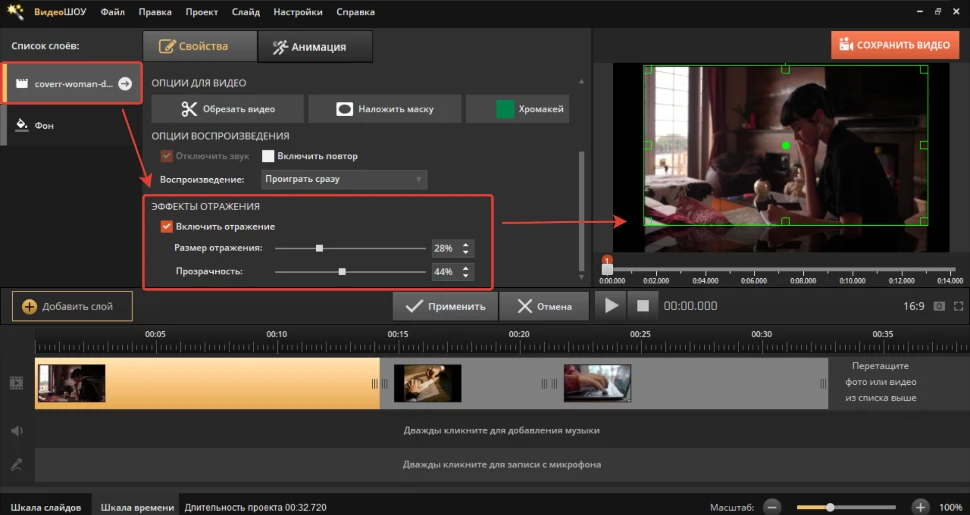Decrease Размер отражения with the down stepper

(466, 253)
